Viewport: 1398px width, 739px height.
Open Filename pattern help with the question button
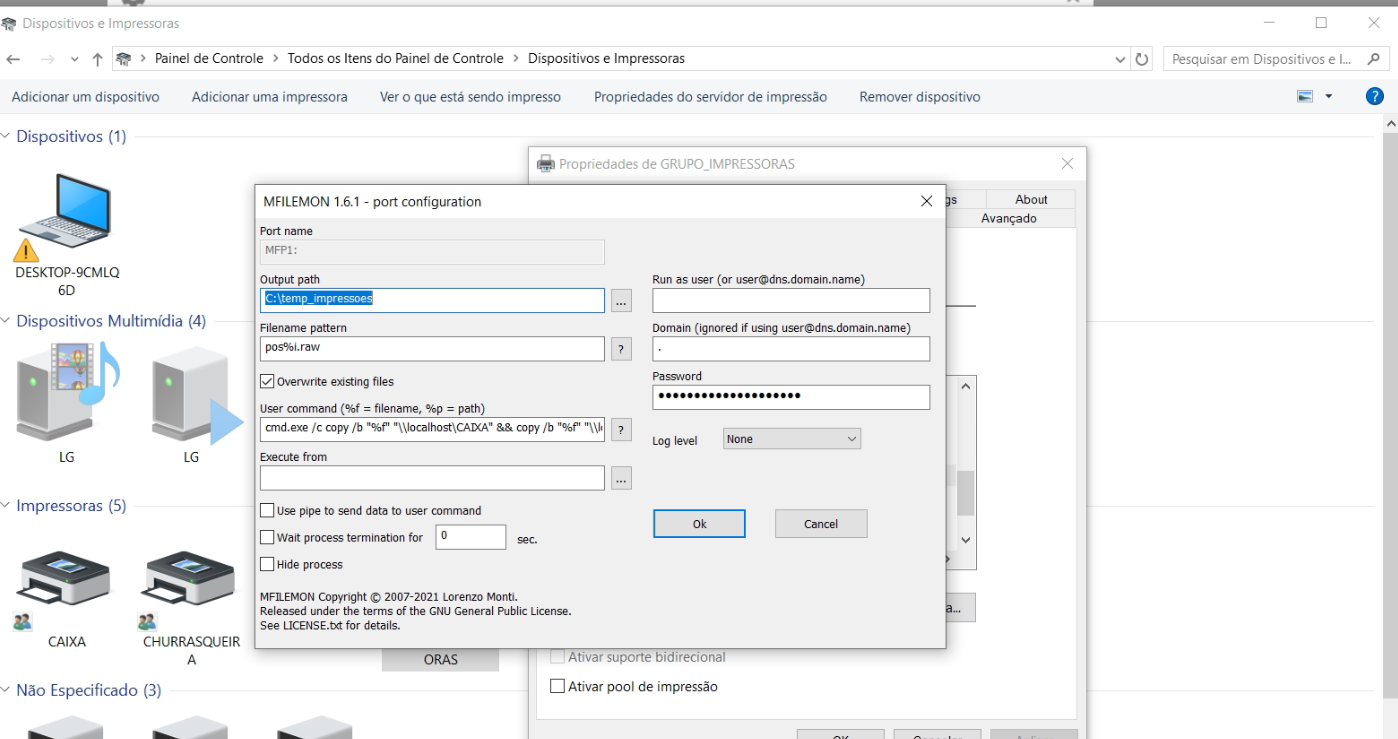click(621, 348)
